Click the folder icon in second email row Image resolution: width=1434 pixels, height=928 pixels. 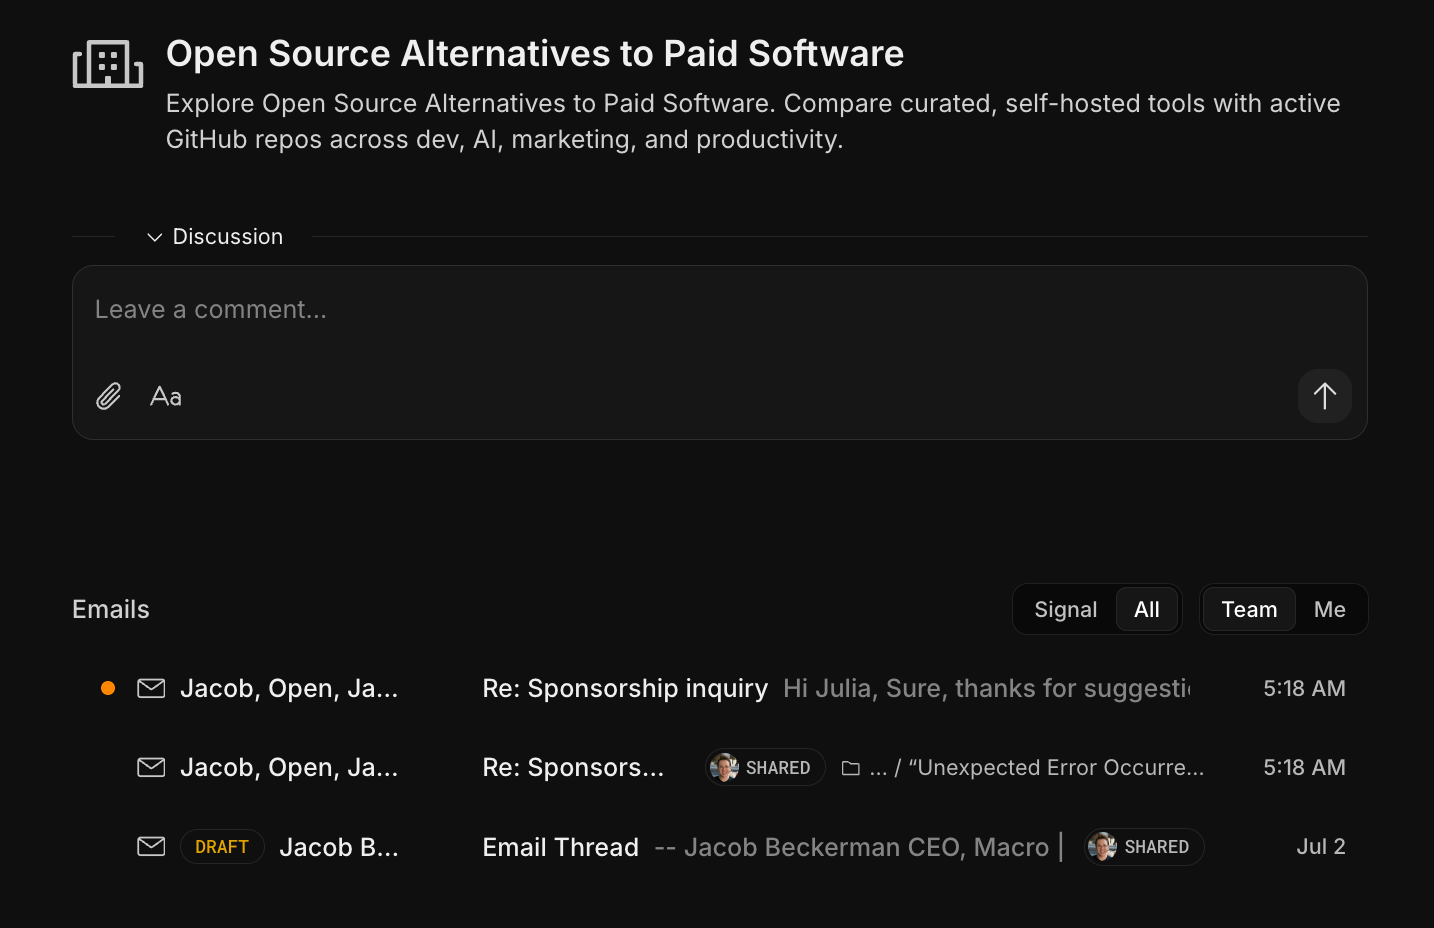(851, 768)
